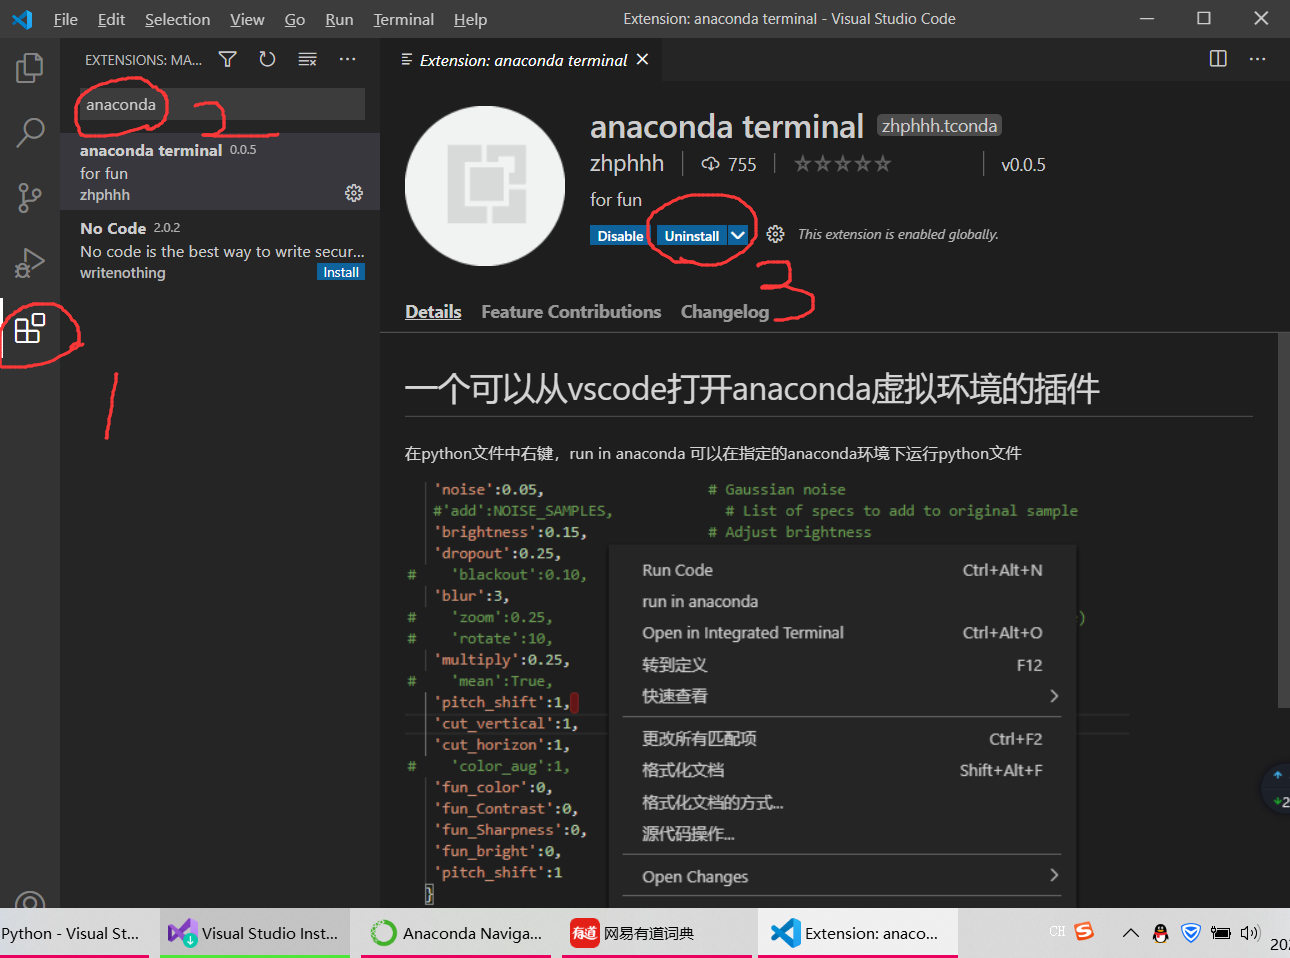Click the extension star rating
Image resolution: width=1290 pixels, height=958 pixels.
point(842,164)
